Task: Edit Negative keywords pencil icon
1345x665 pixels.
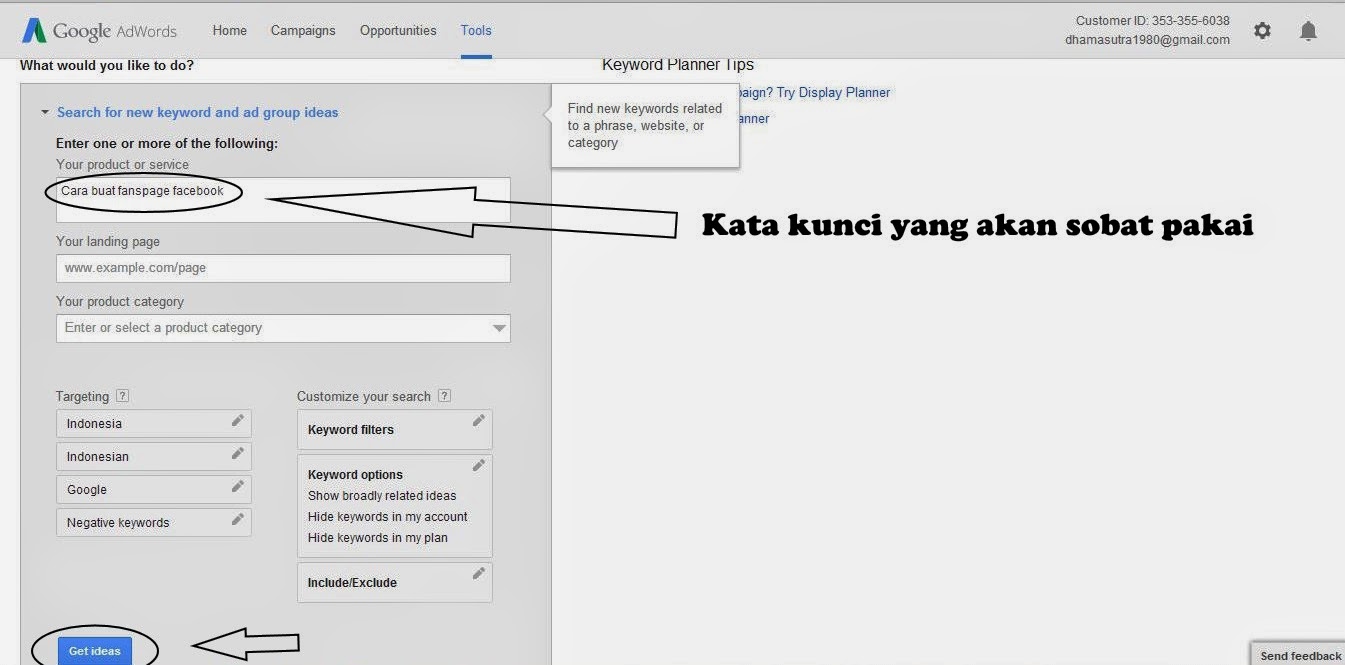Action: (x=238, y=520)
